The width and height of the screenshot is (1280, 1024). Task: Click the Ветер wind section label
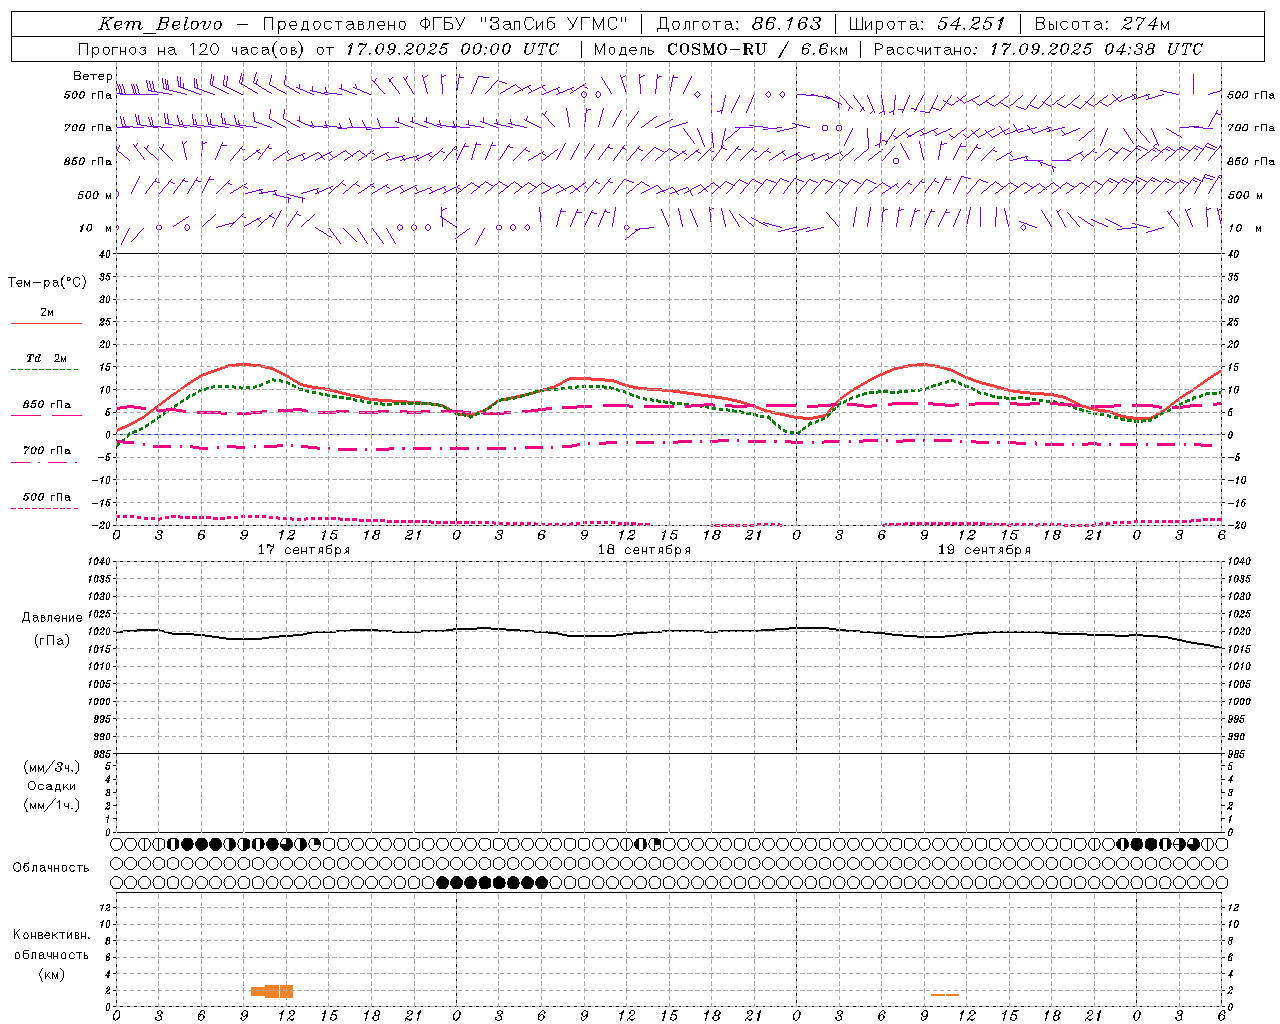point(93,76)
